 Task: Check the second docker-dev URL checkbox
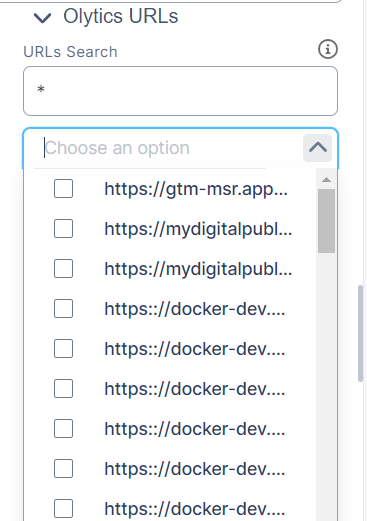(63, 348)
